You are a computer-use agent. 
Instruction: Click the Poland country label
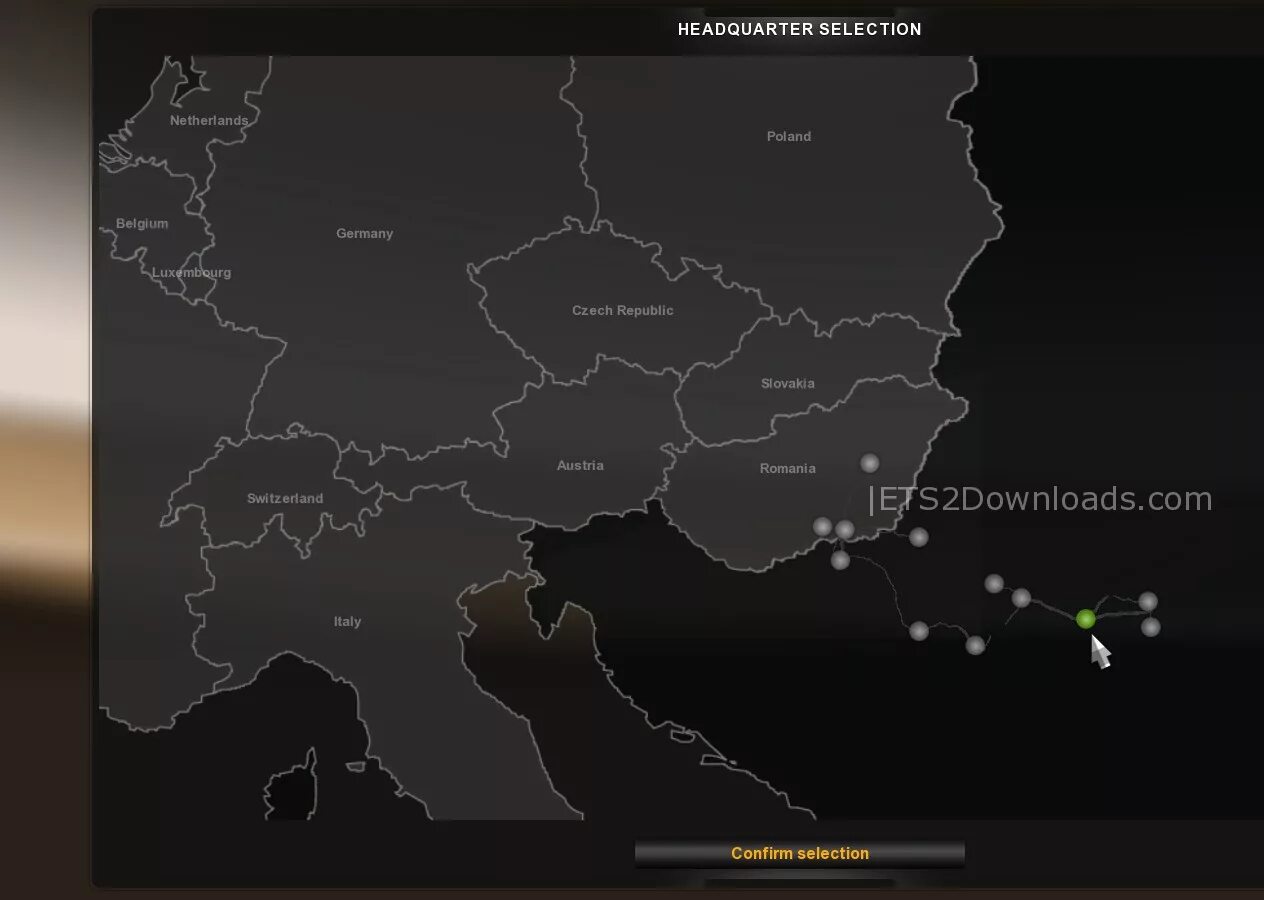tap(789, 137)
